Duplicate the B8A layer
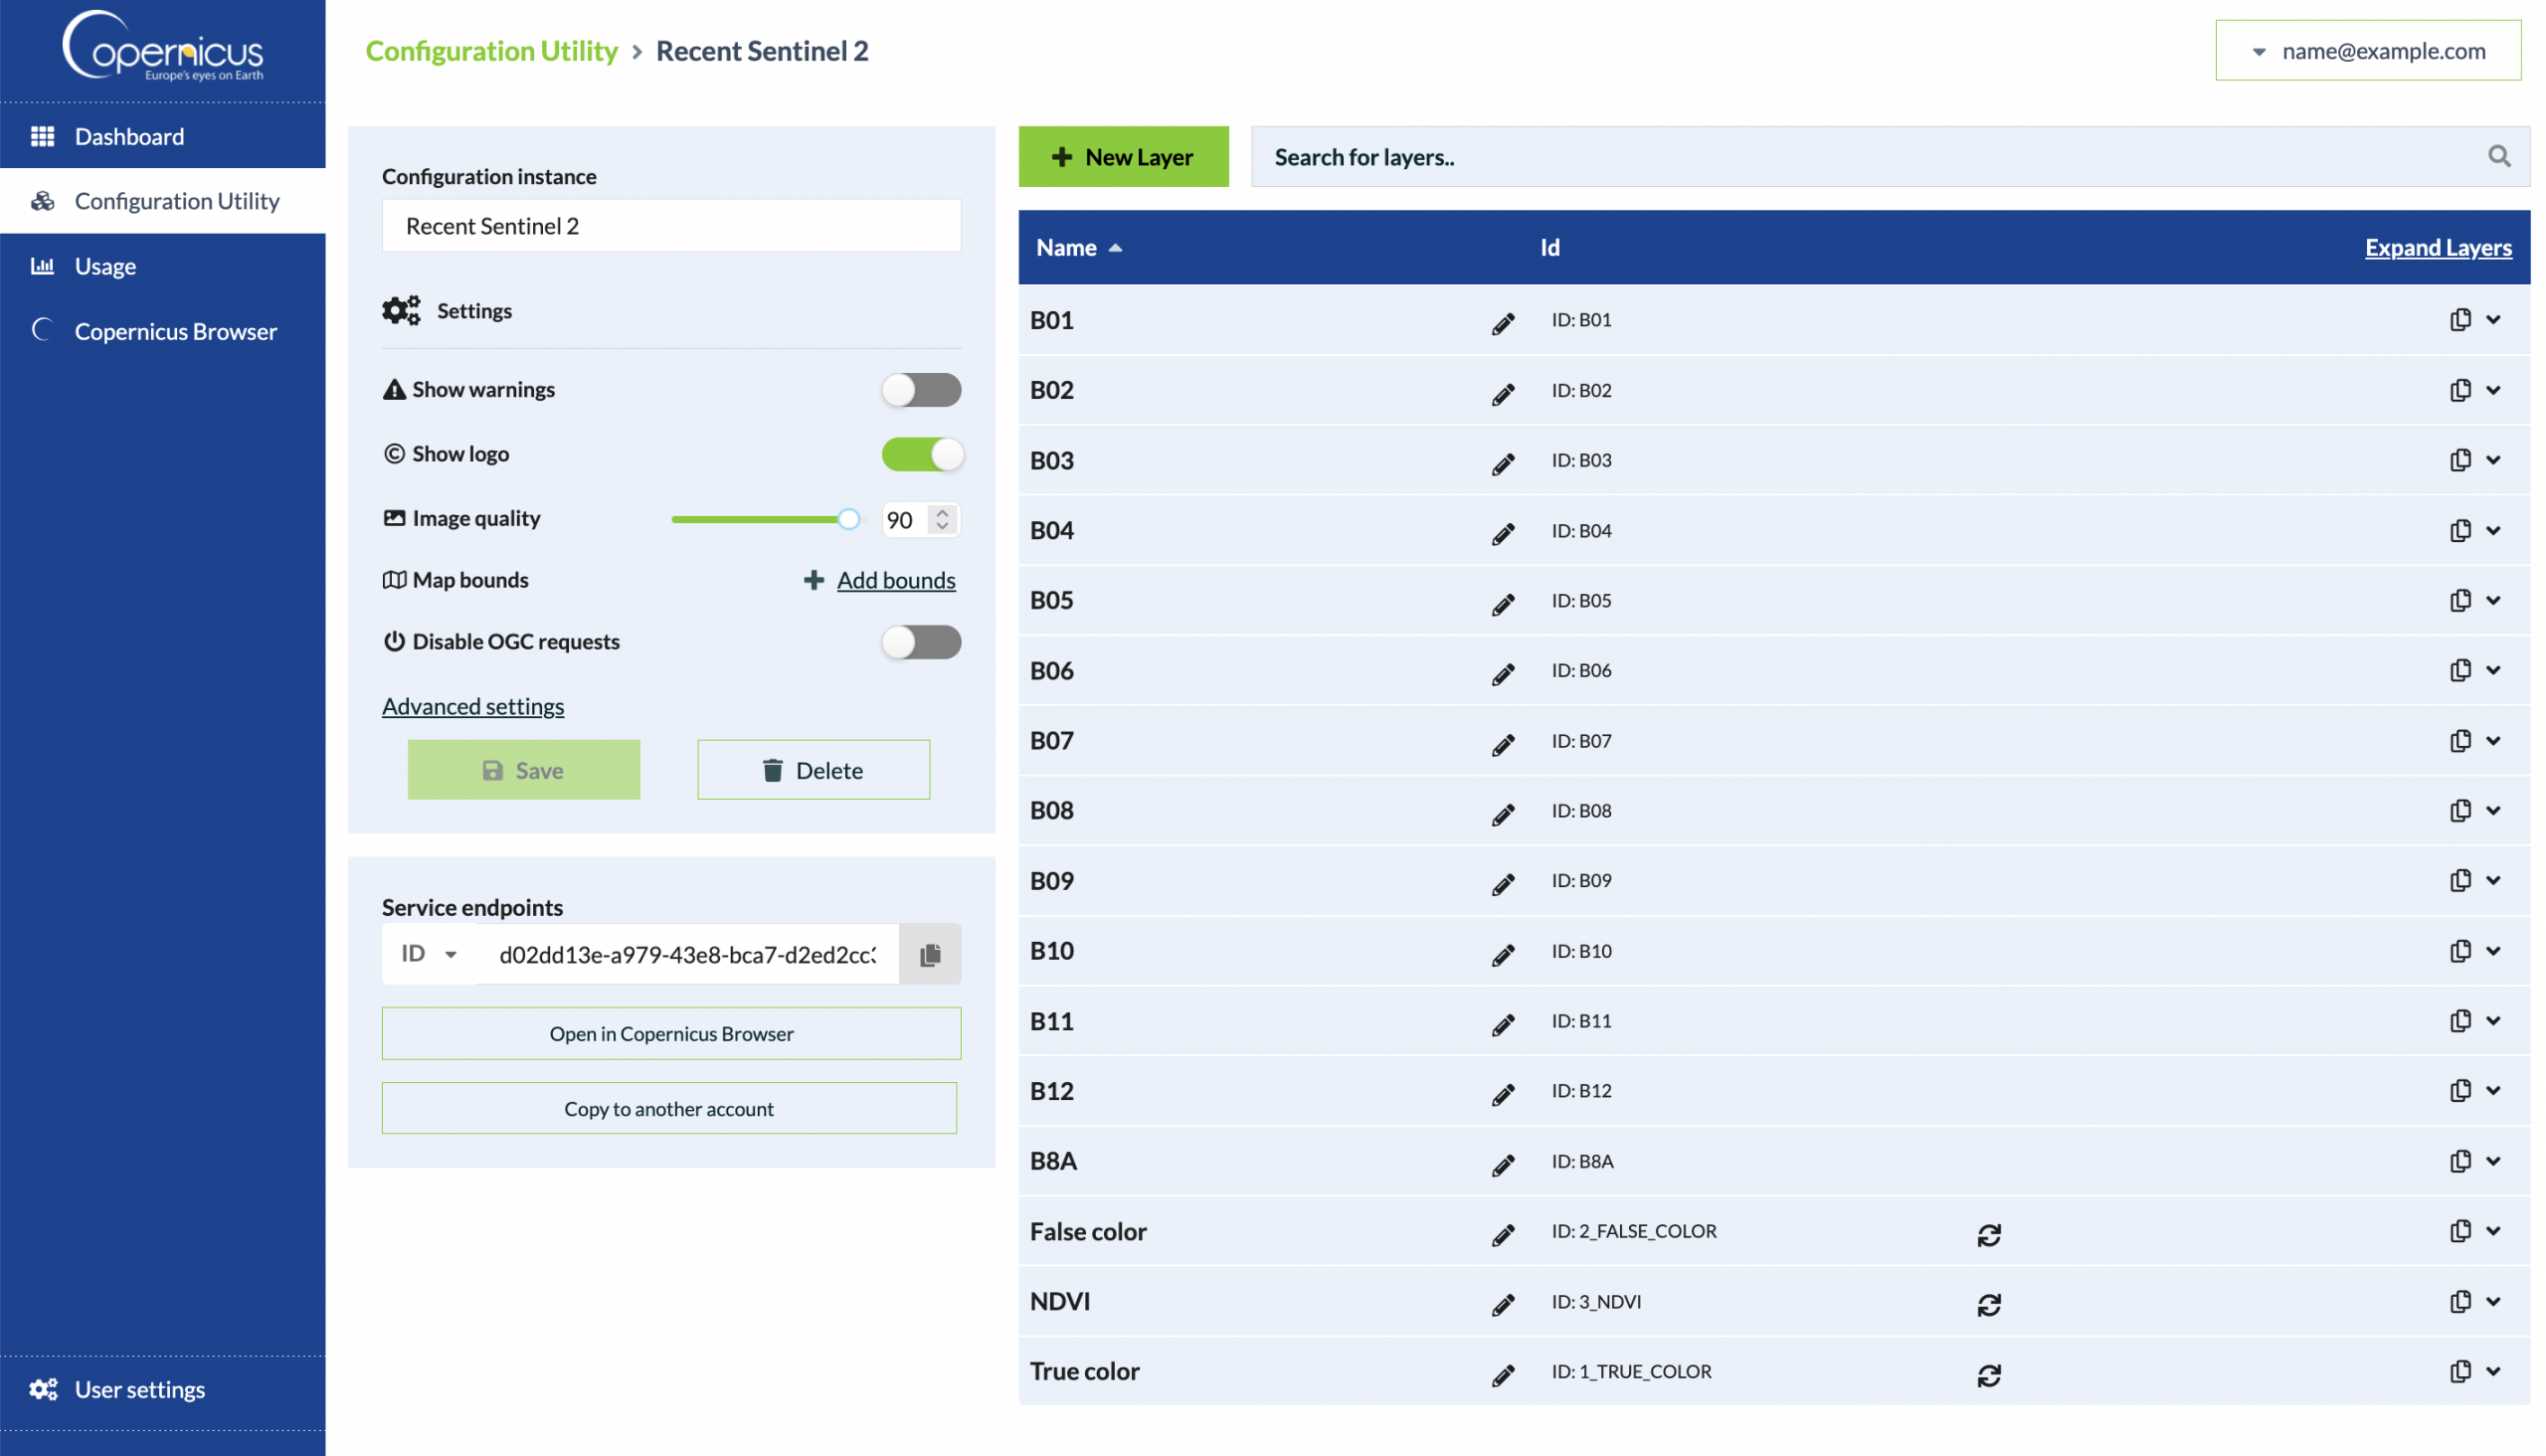The image size is (2546, 1456). [x=2460, y=1161]
